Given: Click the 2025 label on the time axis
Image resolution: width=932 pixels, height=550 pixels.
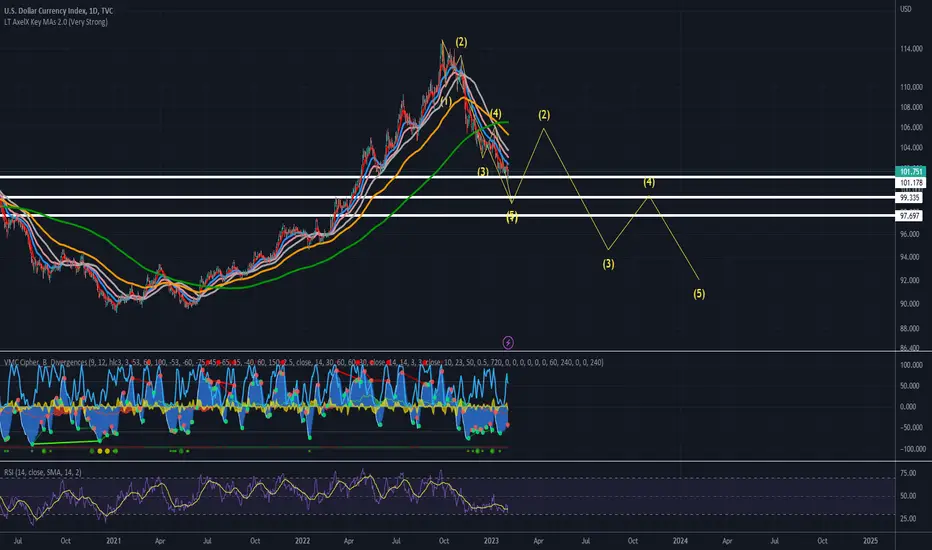Looking at the screenshot, I should point(870,541).
